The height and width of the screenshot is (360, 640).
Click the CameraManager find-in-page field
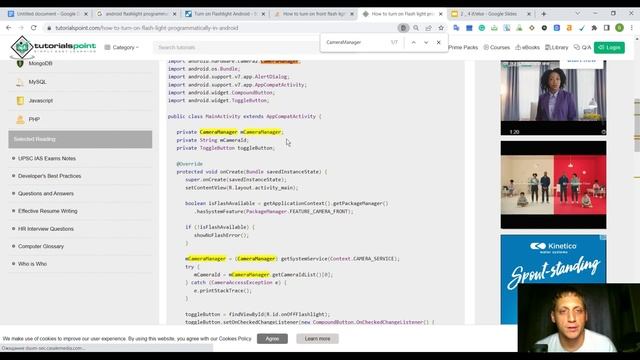click(x=355, y=42)
